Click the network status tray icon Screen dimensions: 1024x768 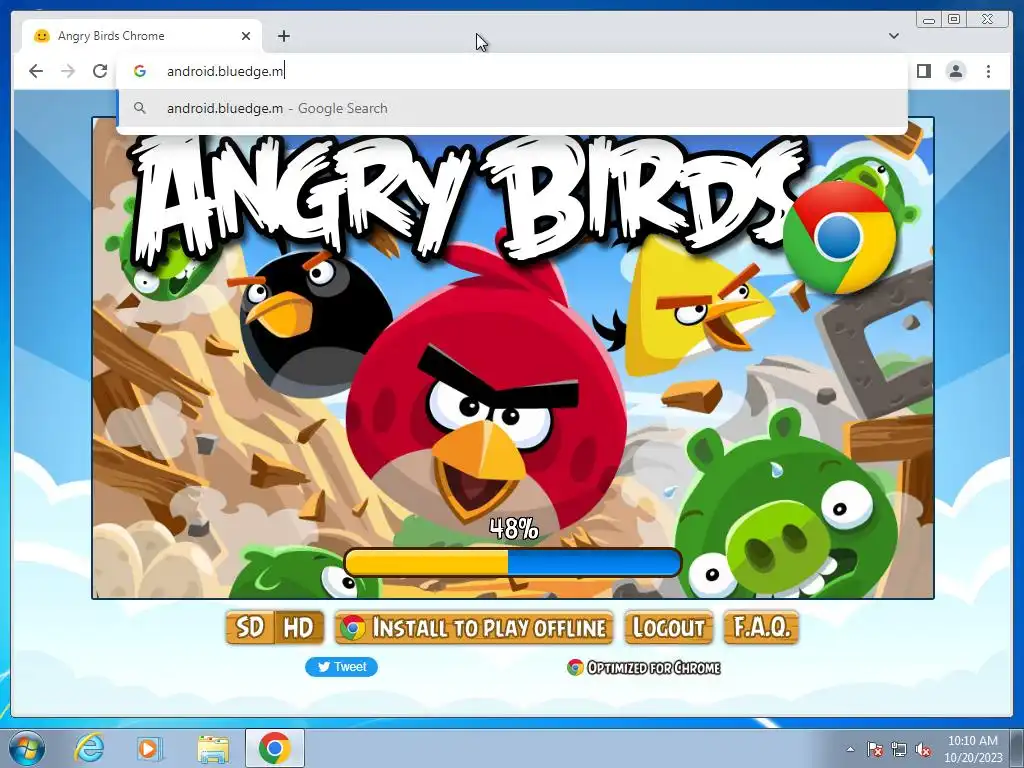(899, 749)
